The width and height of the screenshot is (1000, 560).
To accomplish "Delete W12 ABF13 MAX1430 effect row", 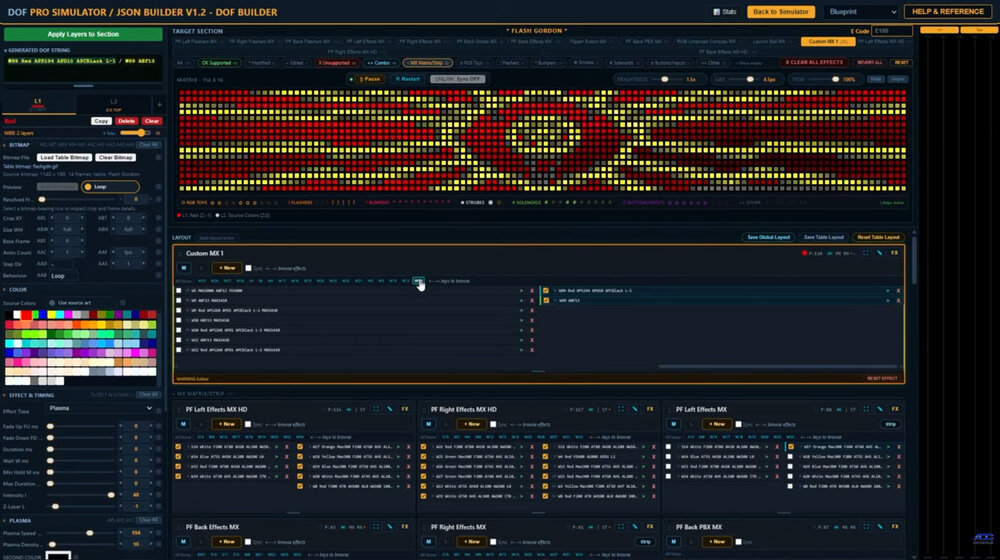I will pyautogui.click(x=532, y=340).
